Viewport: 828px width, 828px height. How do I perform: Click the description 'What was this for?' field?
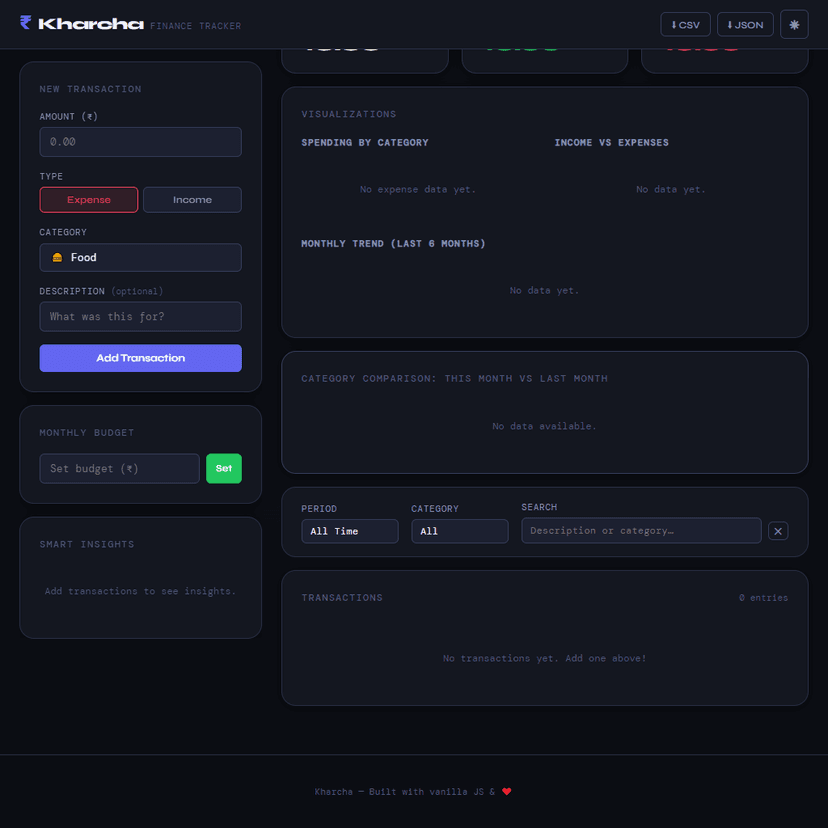[x=140, y=317]
